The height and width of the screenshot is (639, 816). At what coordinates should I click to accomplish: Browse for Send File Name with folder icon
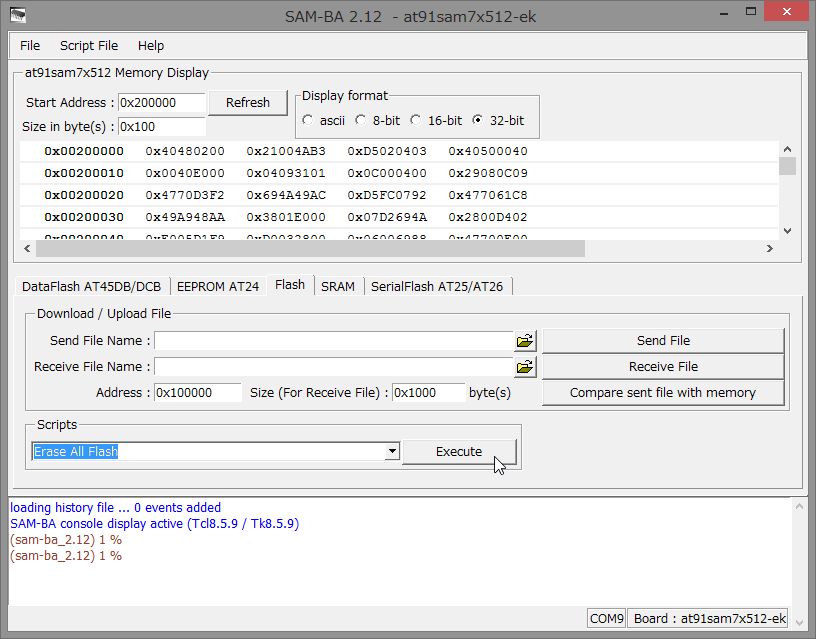click(525, 341)
